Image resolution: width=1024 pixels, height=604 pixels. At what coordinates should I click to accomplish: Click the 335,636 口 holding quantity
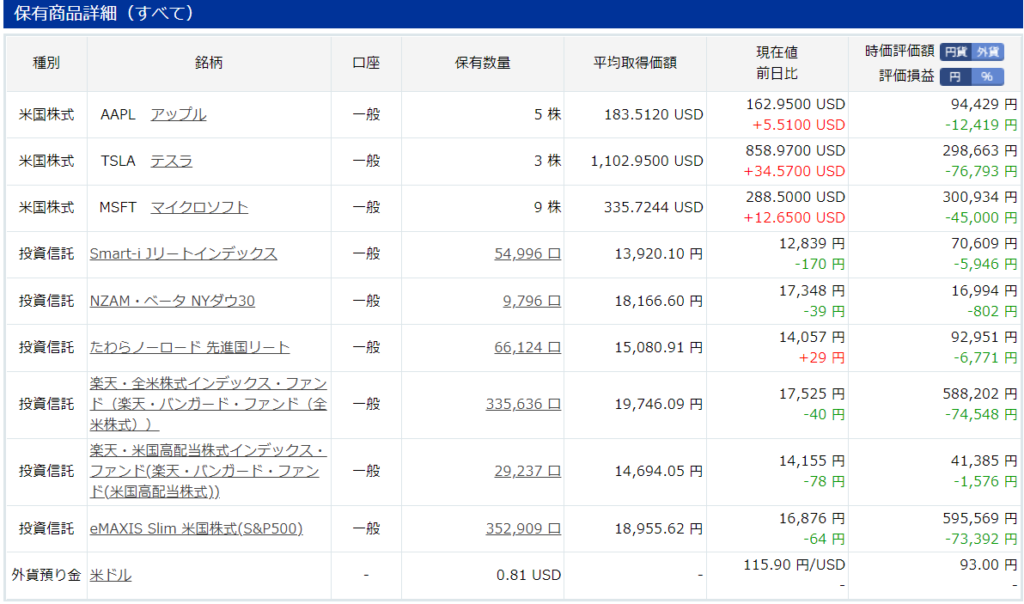click(523, 404)
